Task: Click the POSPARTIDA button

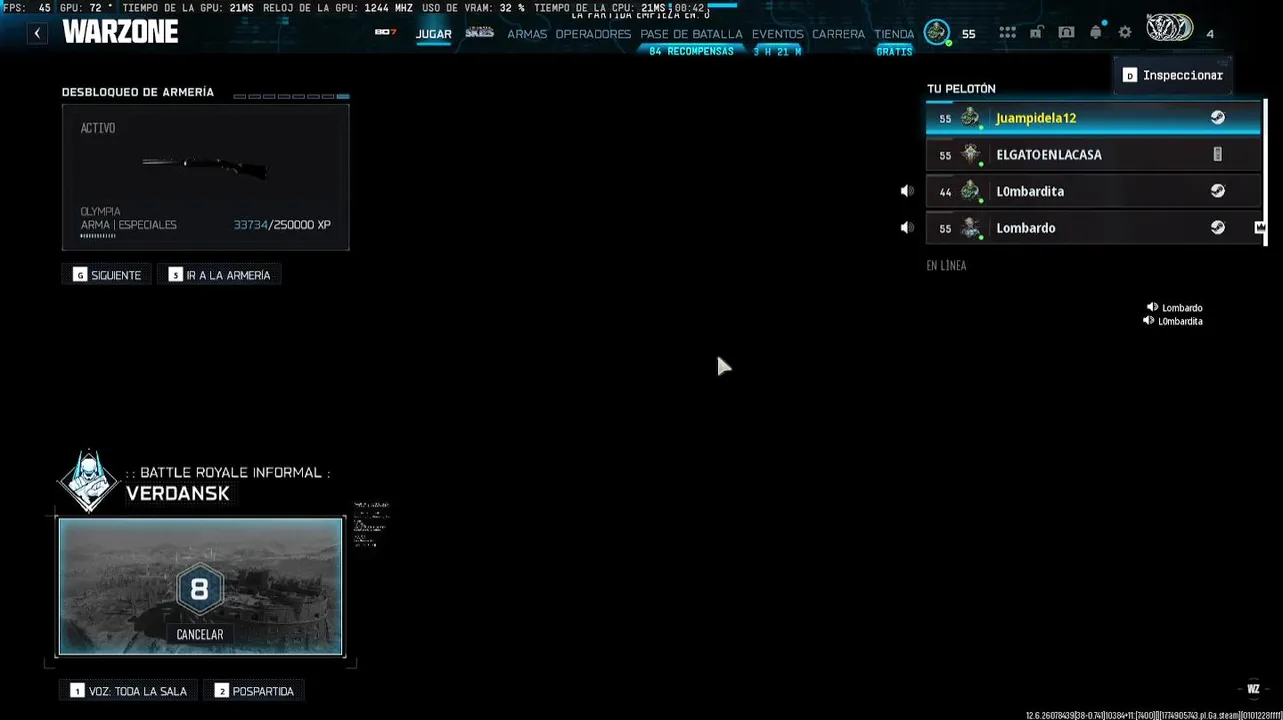Action: click(x=254, y=691)
